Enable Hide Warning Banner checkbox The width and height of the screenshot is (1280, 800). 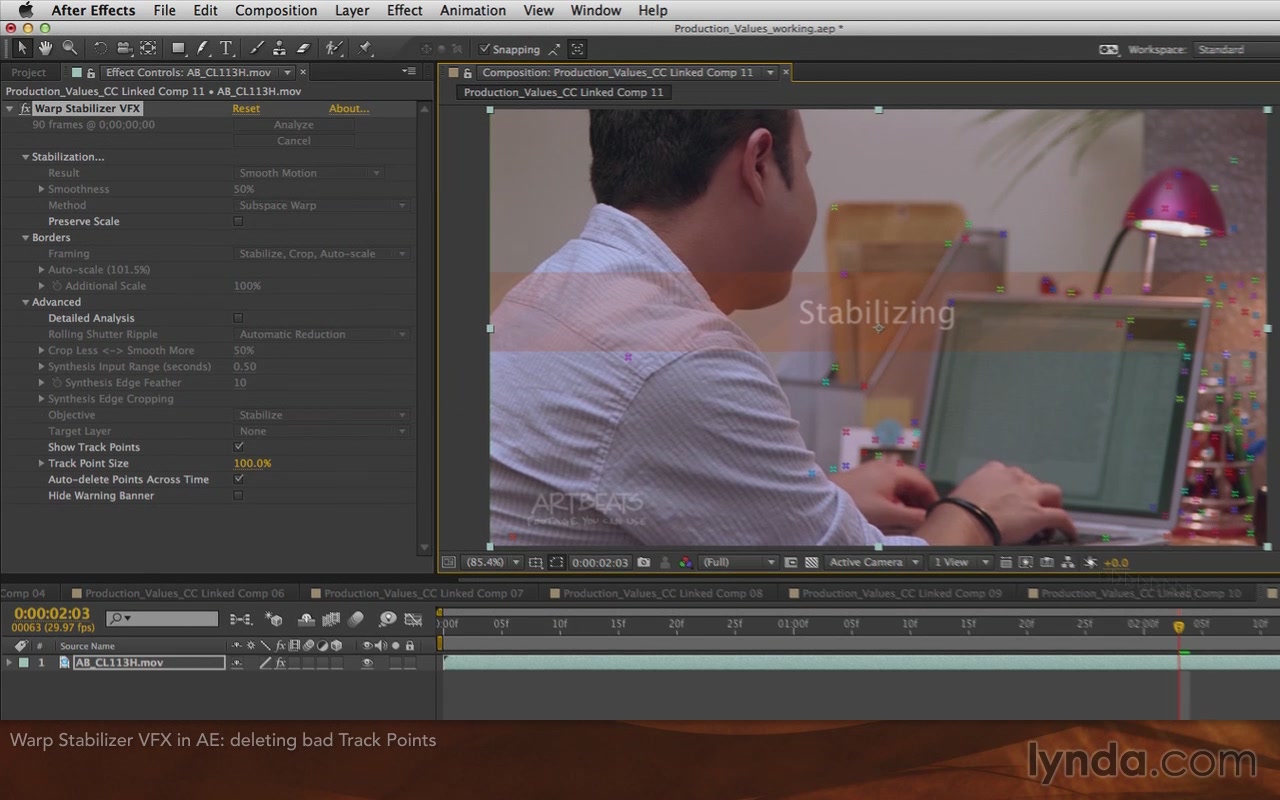pyautogui.click(x=238, y=495)
